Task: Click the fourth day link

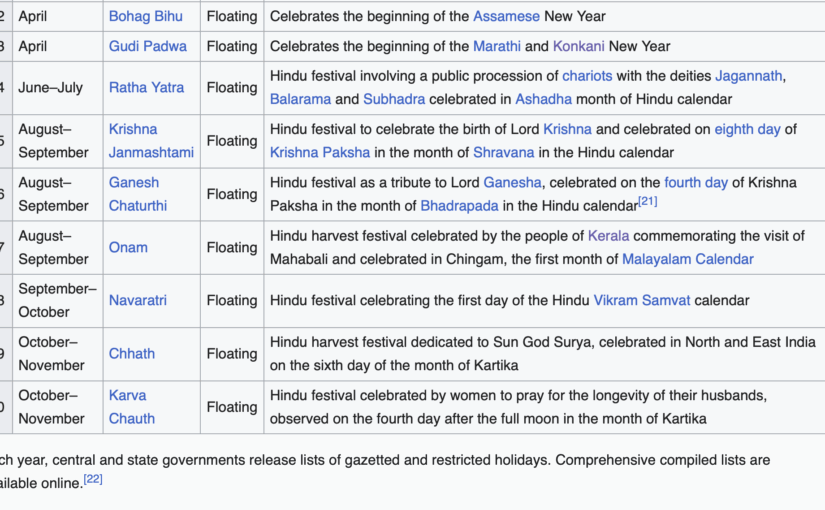Action: [x=696, y=182]
